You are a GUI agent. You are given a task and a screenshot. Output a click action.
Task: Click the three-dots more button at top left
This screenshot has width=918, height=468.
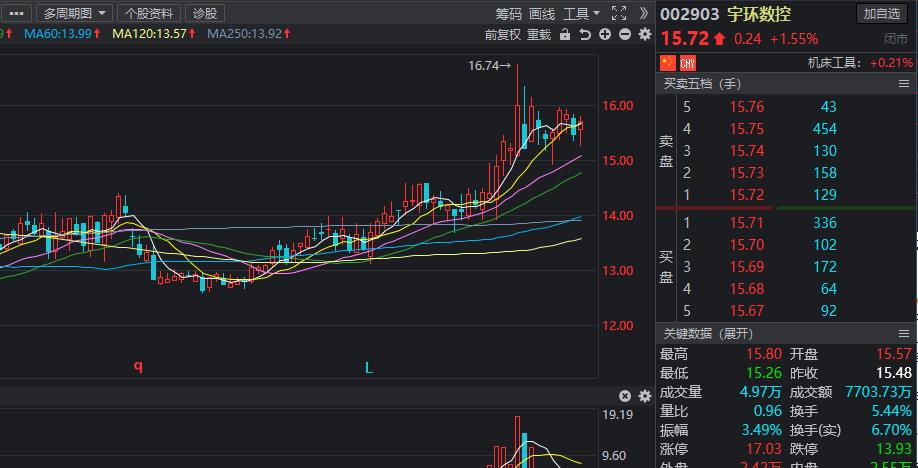pos(17,13)
